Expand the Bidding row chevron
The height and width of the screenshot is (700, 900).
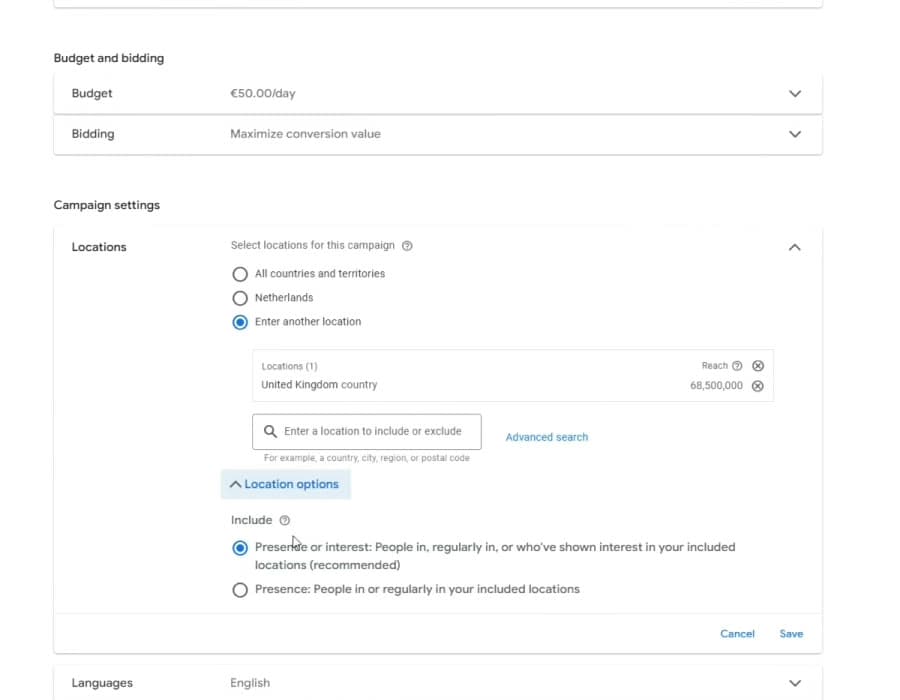click(794, 134)
